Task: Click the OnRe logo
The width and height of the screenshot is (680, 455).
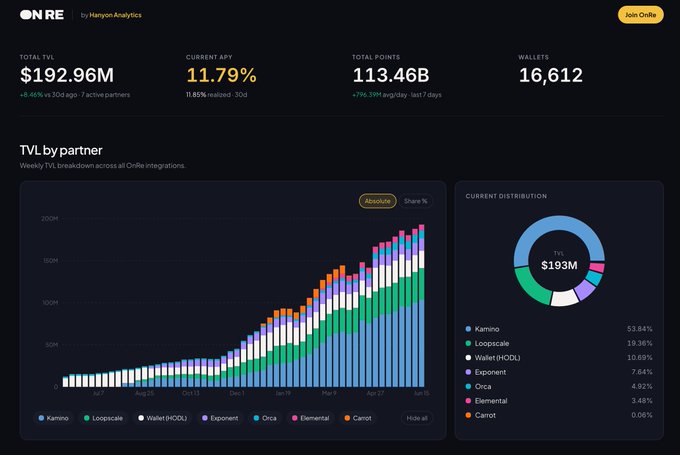Action: 42,15
